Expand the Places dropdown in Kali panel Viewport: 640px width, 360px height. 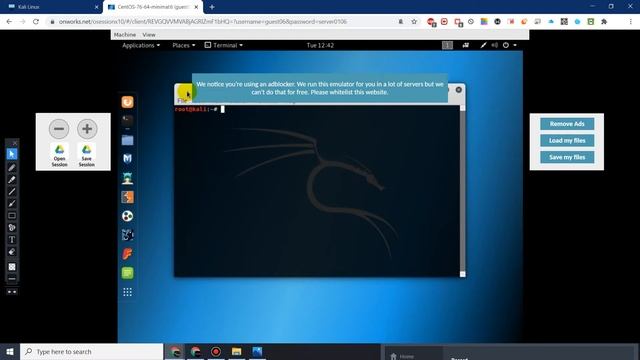click(184, 45)
